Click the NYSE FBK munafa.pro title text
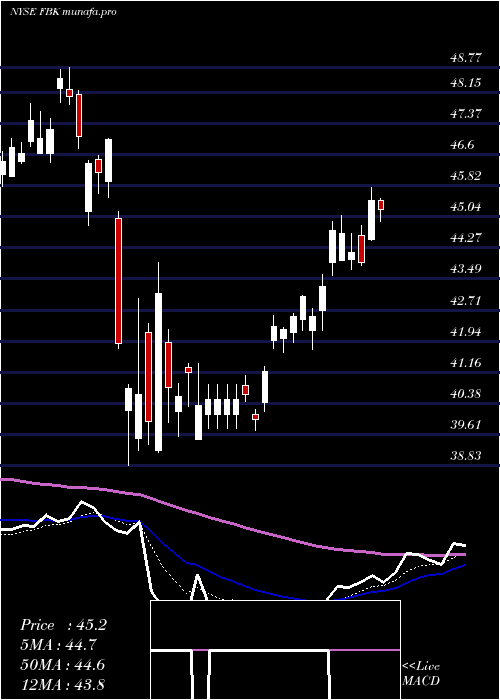 coord(63,12)
